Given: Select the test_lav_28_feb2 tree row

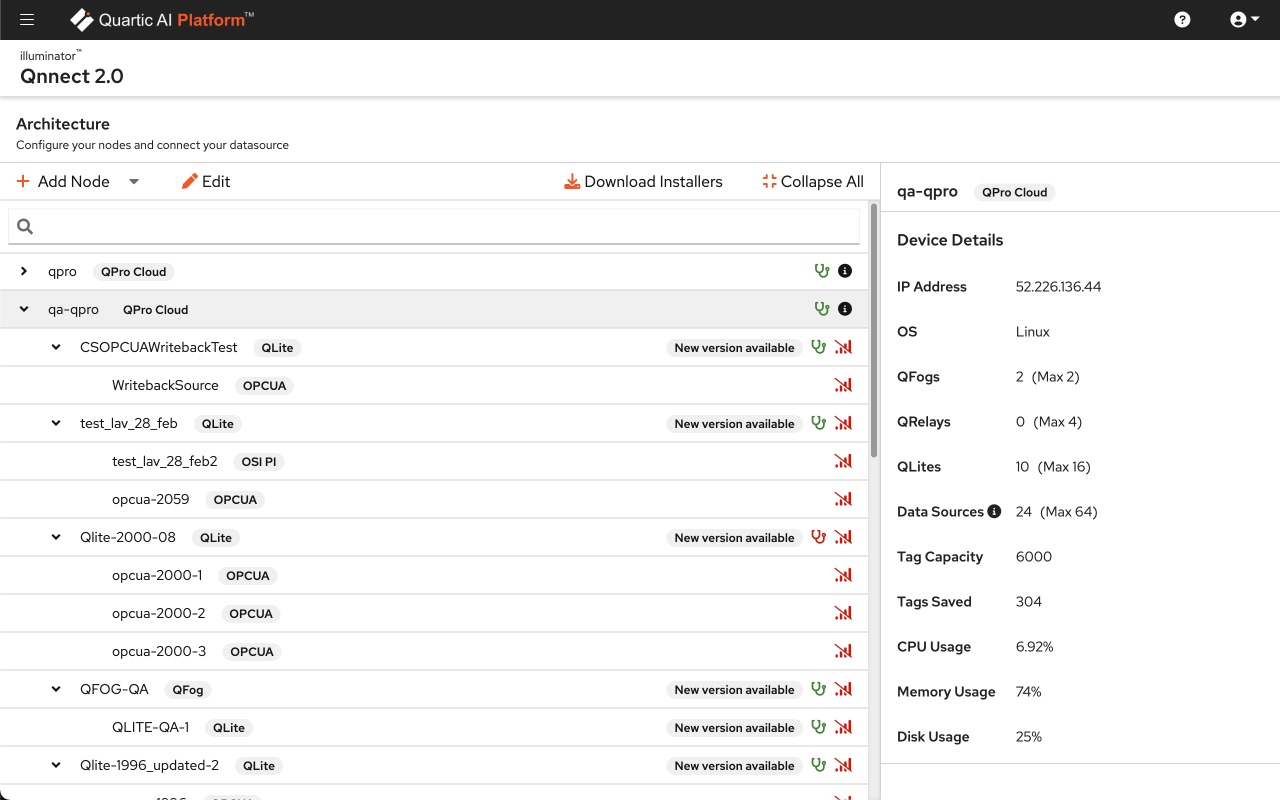Looking at the screenshot, I should 434,461.
